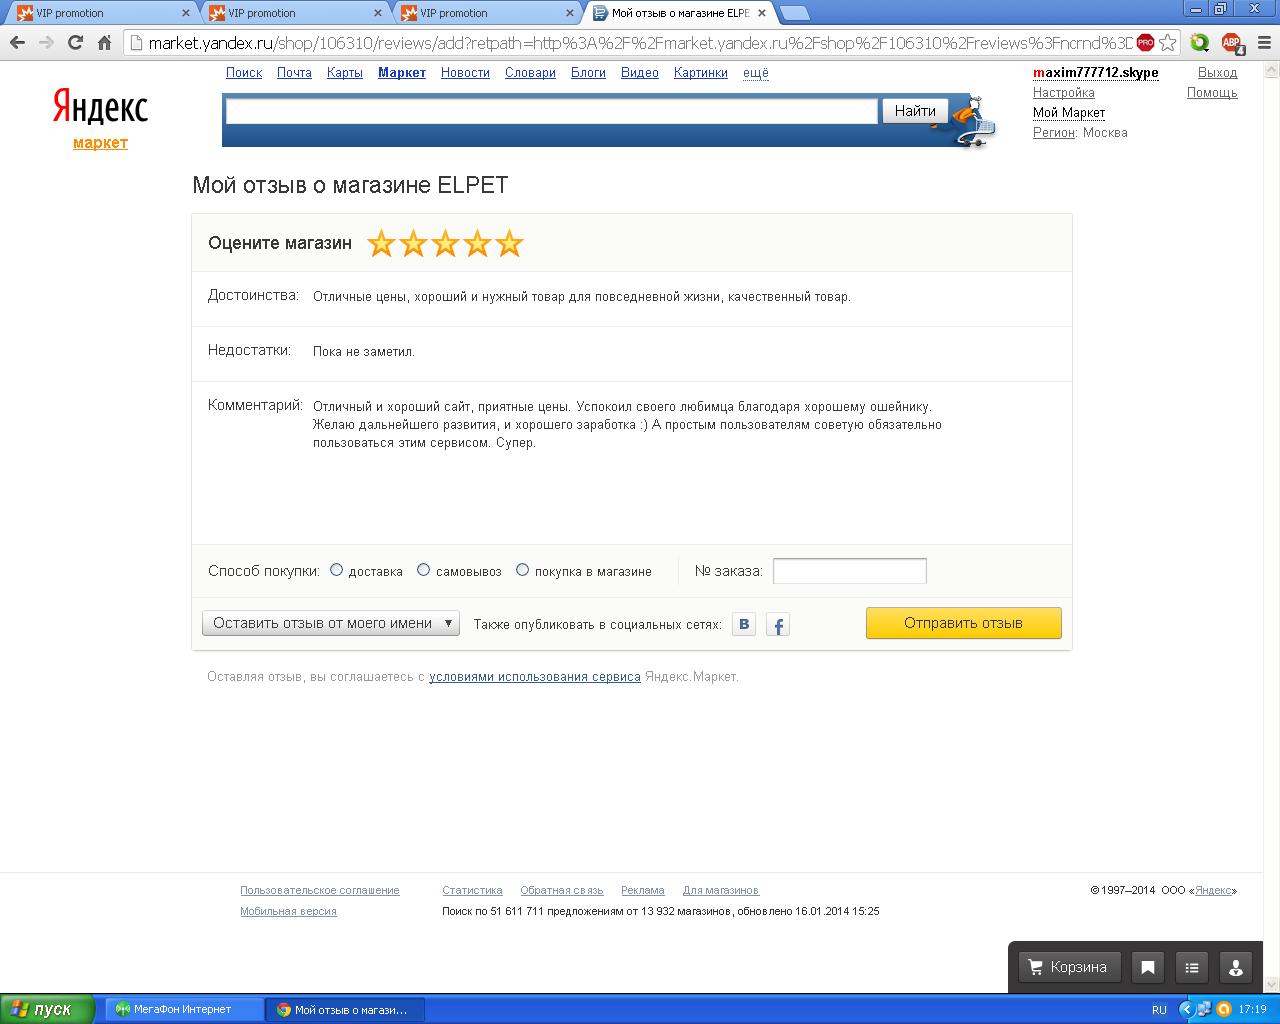Viewport: 1280px width, 1024px height.
Task: Click the Chrome new tab button
Action: [794, 13]
